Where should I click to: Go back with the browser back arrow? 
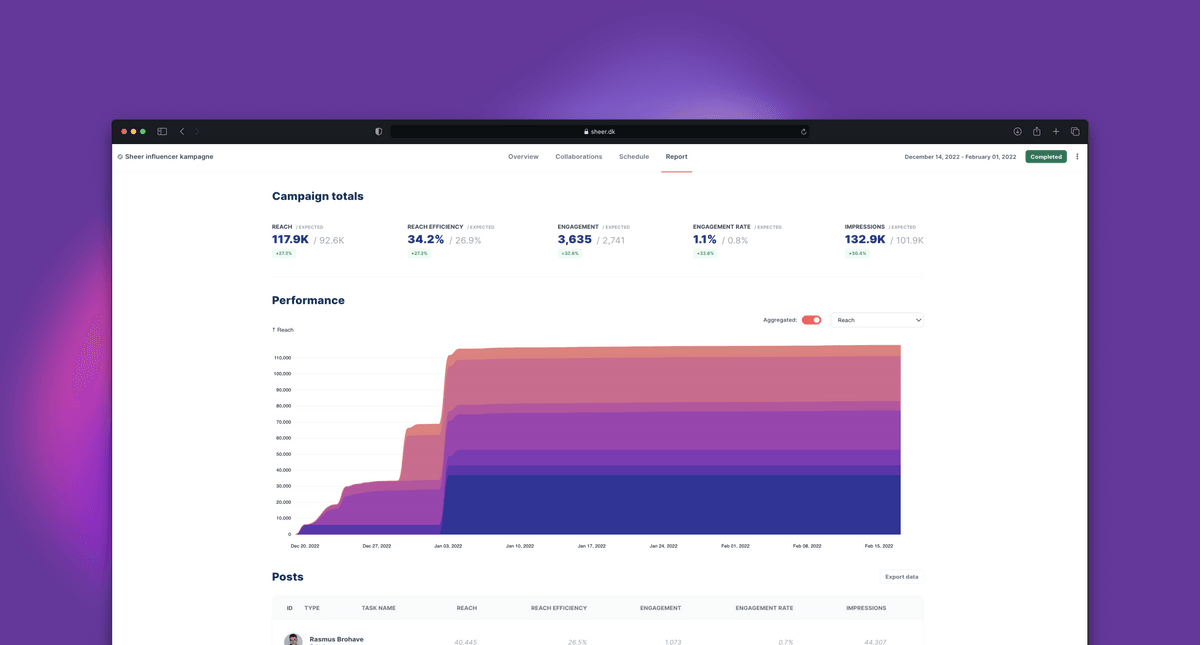tap(182, 131)
